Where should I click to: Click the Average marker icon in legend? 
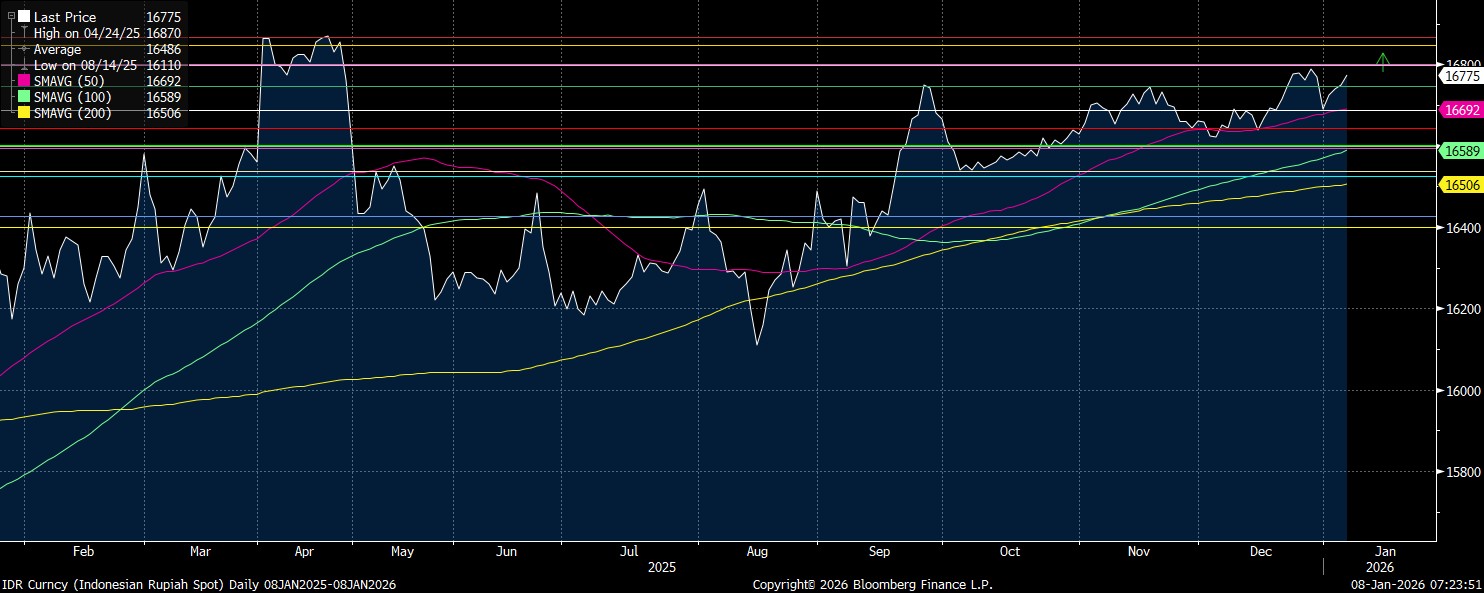[24, 49]
